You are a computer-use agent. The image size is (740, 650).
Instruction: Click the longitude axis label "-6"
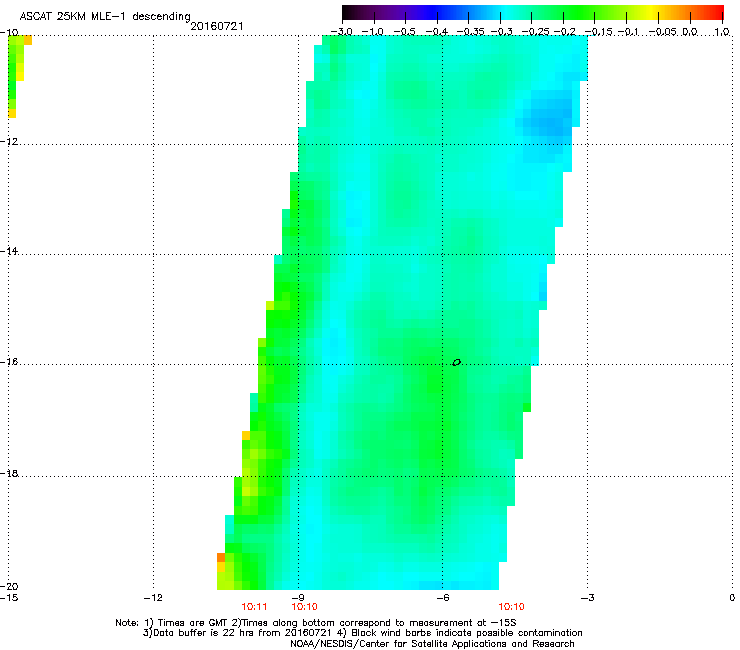click(x=443, y=598)
